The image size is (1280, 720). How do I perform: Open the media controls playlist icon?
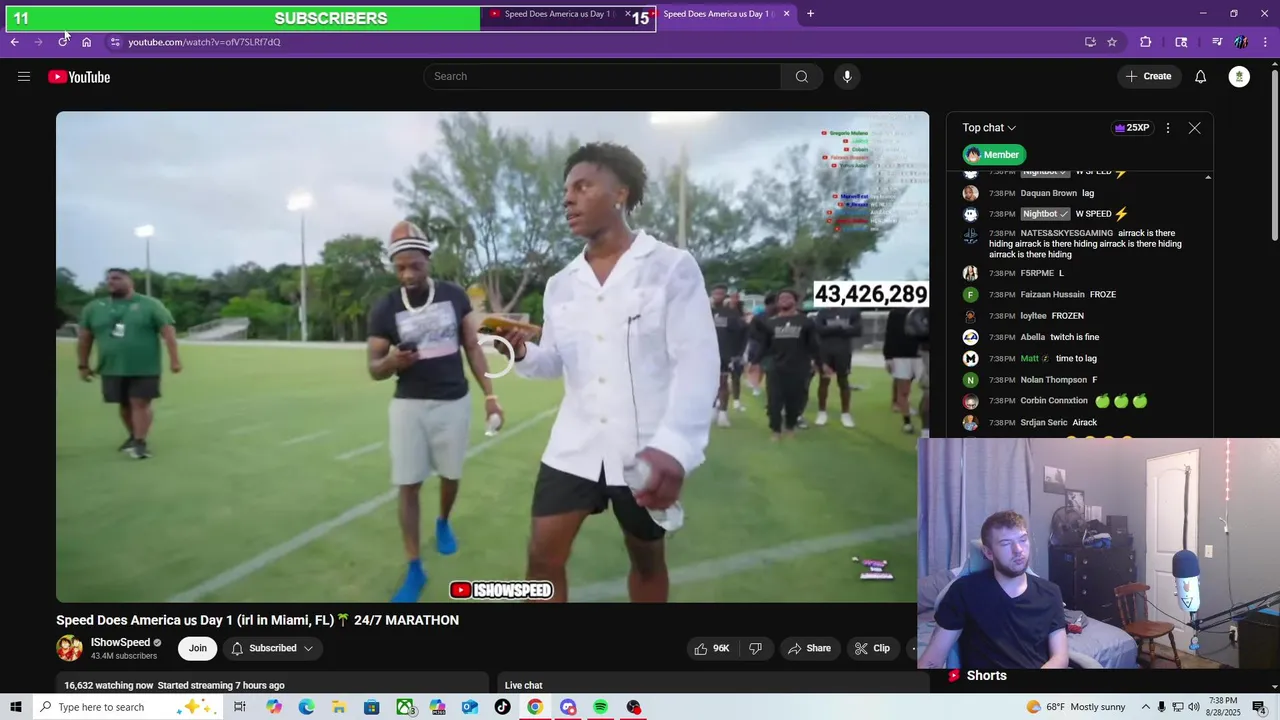click(x=1217, y=42)
